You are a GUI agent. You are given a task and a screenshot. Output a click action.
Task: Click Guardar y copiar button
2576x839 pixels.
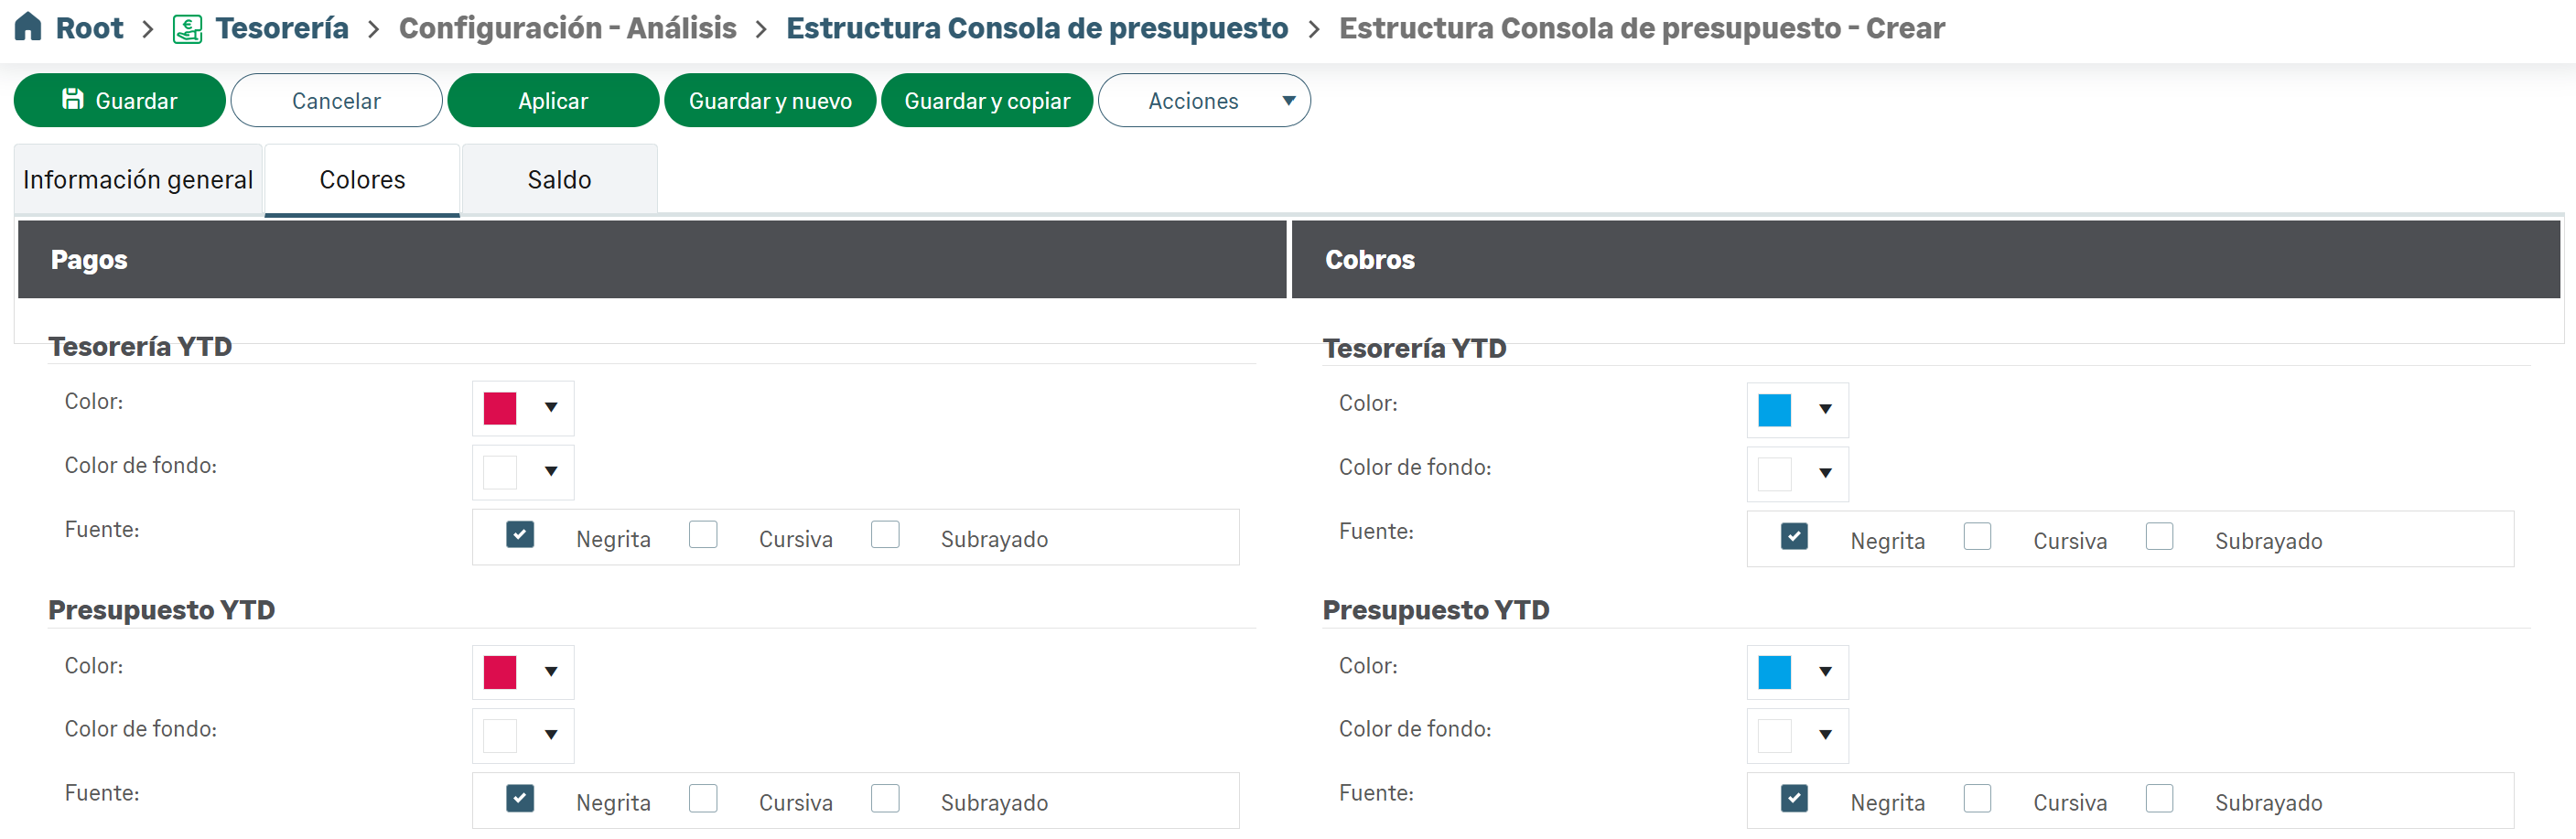coord(986,100)
